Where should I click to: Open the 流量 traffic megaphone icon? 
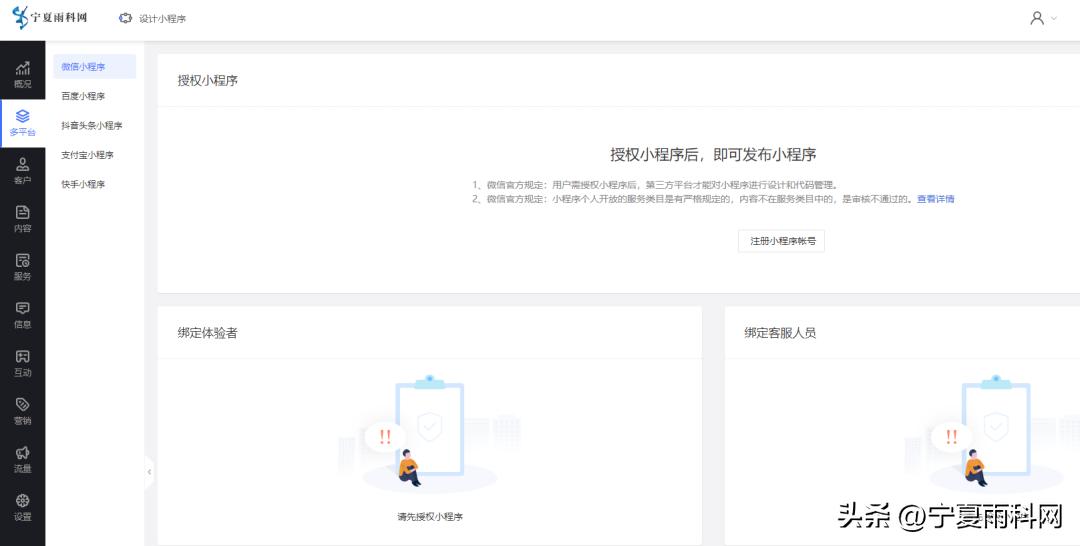[x=22, y=459]
